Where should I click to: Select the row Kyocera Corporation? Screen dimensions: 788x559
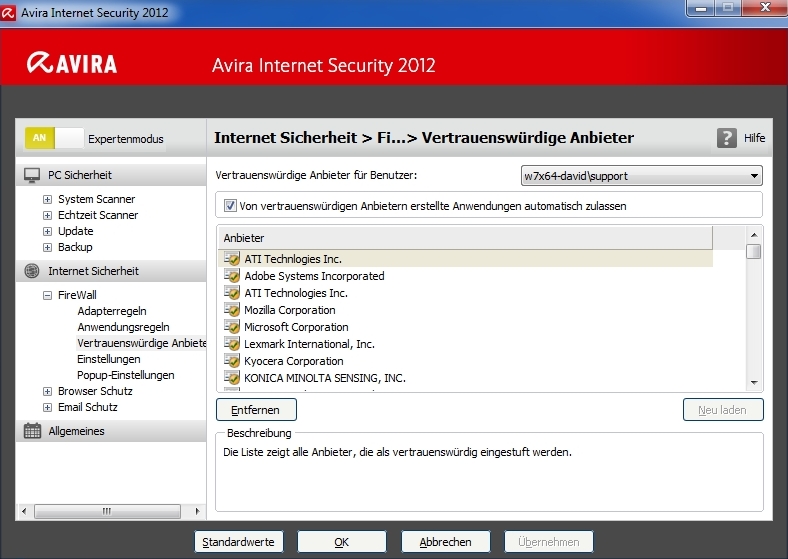(465, 361)
